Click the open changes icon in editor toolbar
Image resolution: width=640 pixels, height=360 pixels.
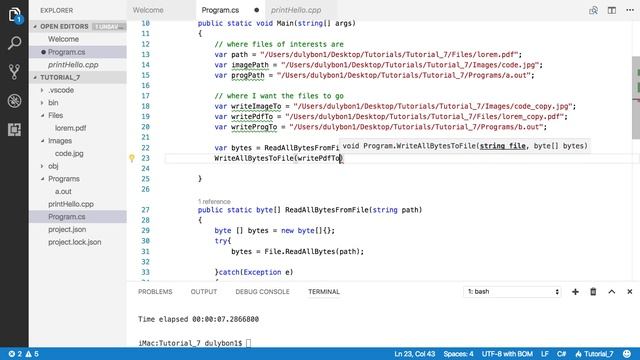pos(593,10)
